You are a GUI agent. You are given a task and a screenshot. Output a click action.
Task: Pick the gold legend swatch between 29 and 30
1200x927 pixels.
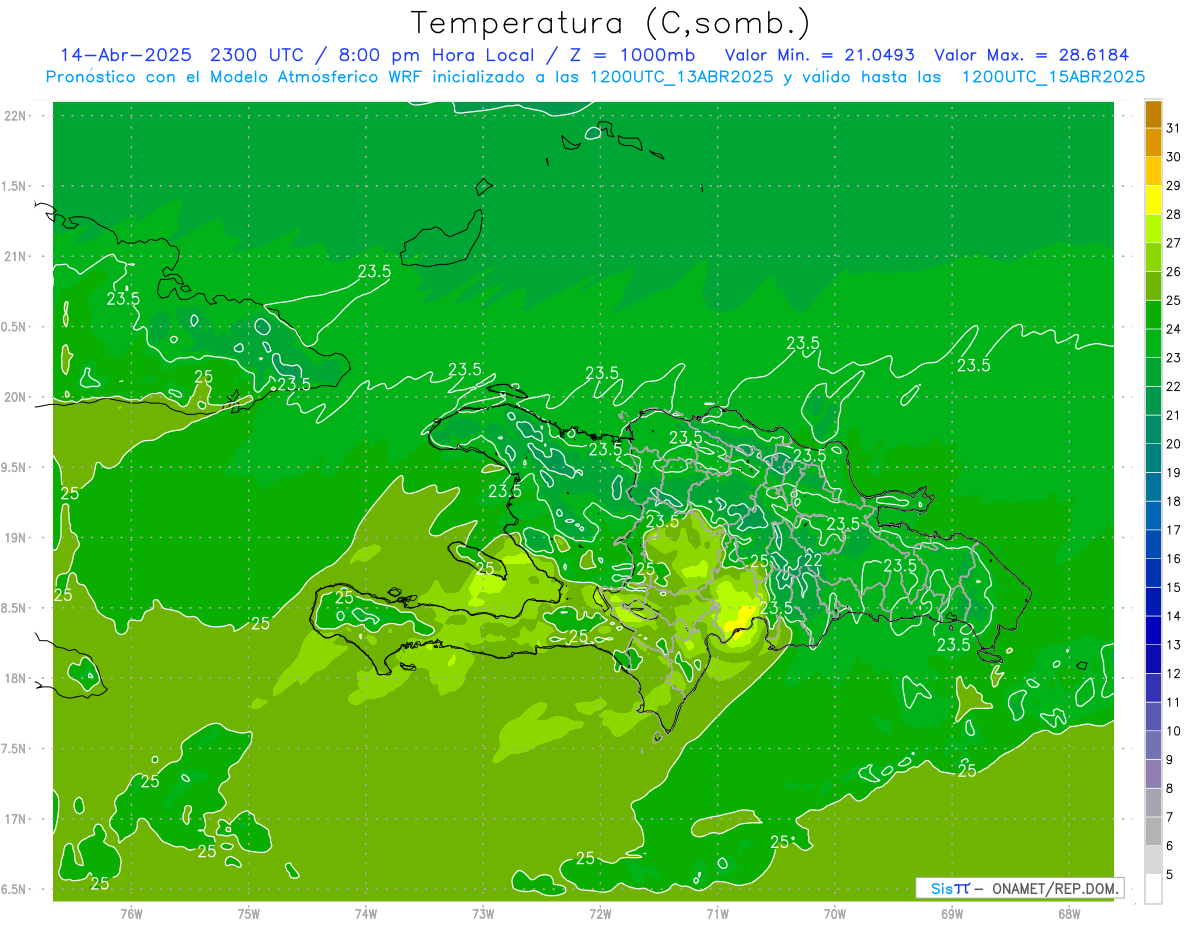pos(1153,171)
